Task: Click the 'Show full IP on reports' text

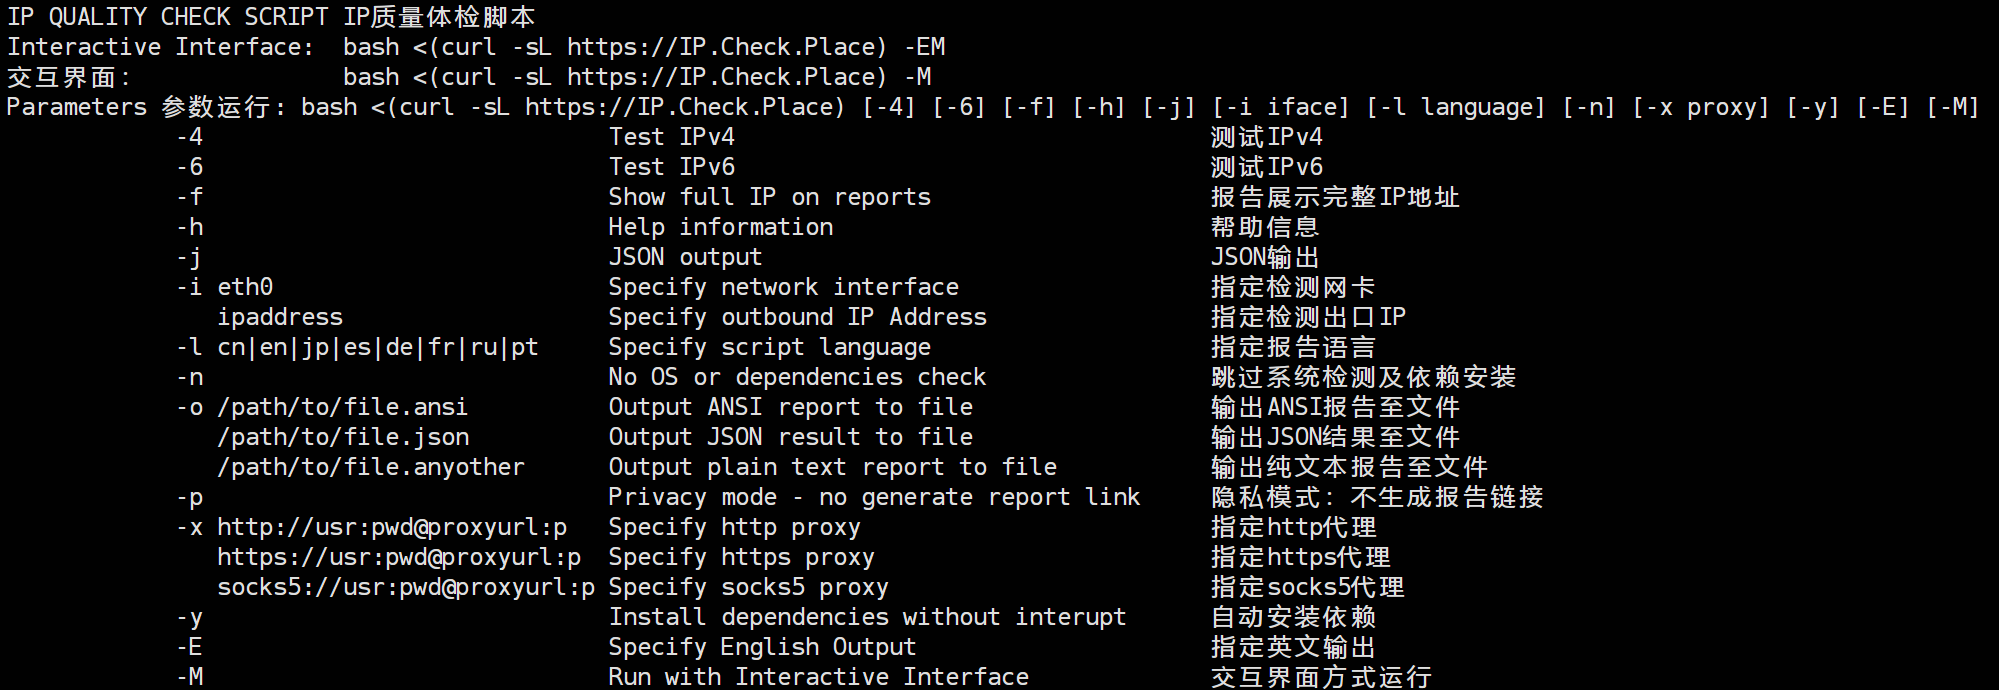Action: 769,197
